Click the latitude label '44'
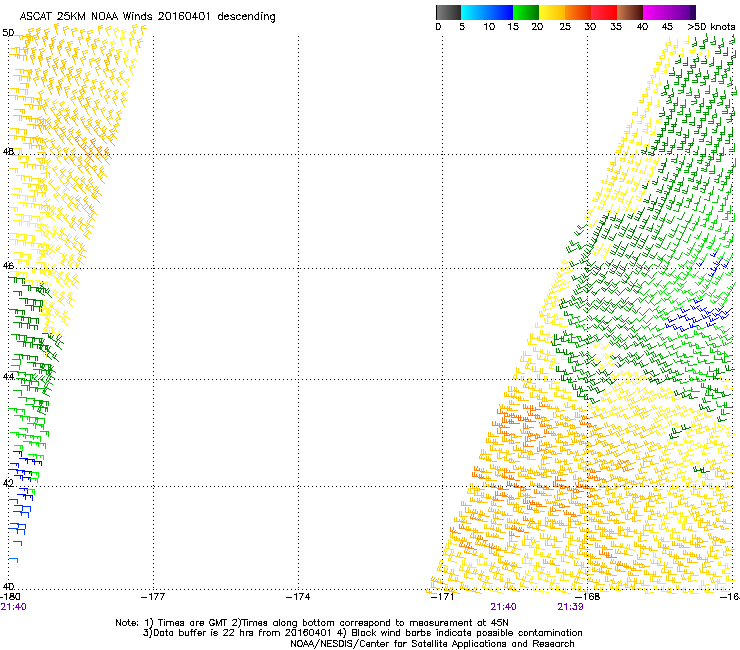 (8, 376)
